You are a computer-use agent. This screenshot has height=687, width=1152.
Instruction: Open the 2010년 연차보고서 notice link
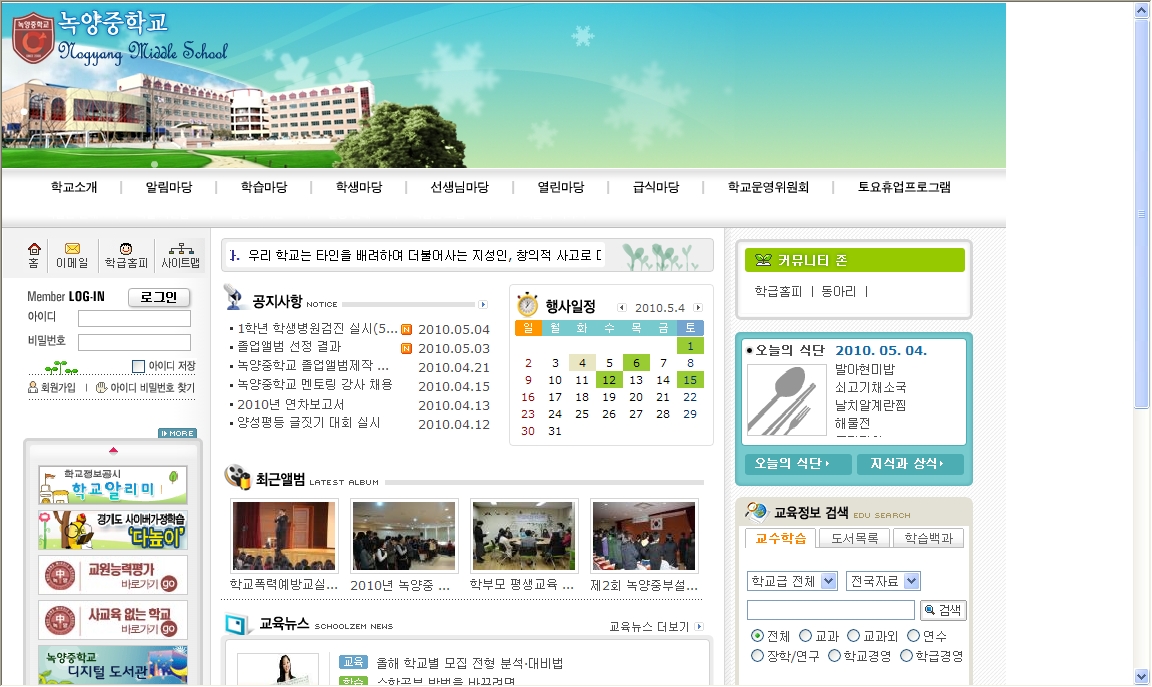pyautogui.click(x=291, y=405)
